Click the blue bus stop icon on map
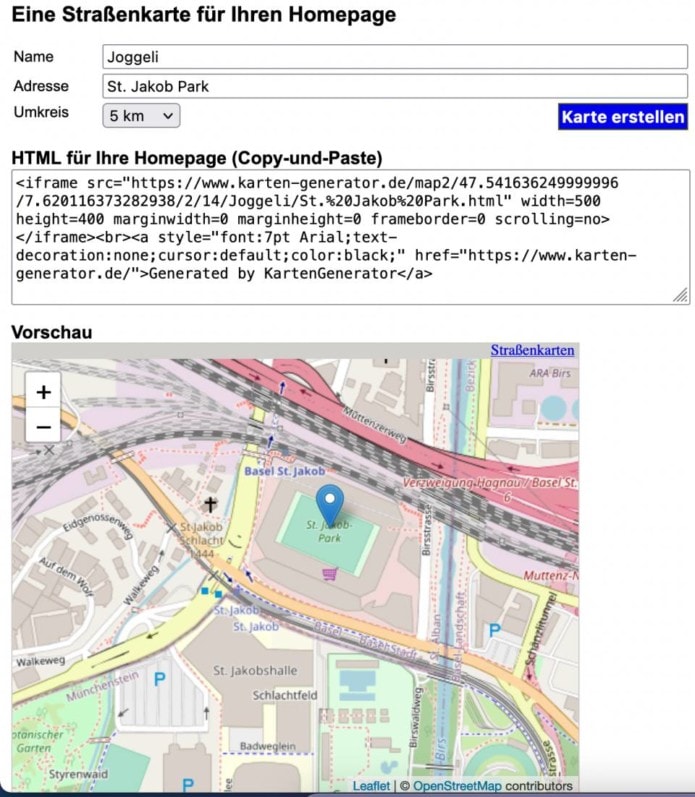This screenshot has width=695, height=797. tap(205, 591)
